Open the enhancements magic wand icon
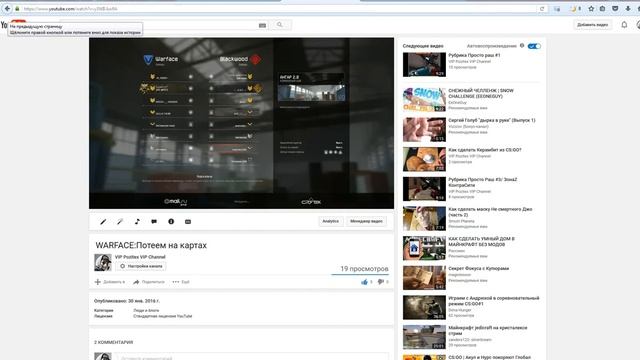 (x=120, y=222)
